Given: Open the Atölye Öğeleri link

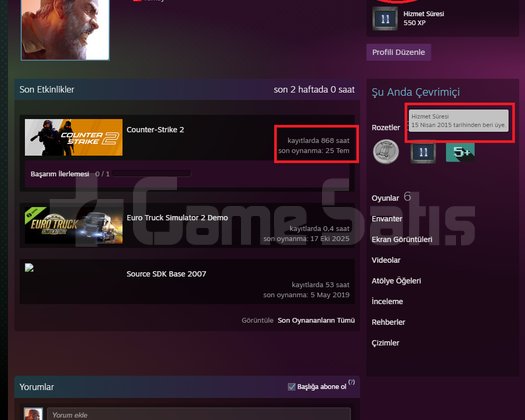Looking at the screenshot, I should (x=396, y=281).
